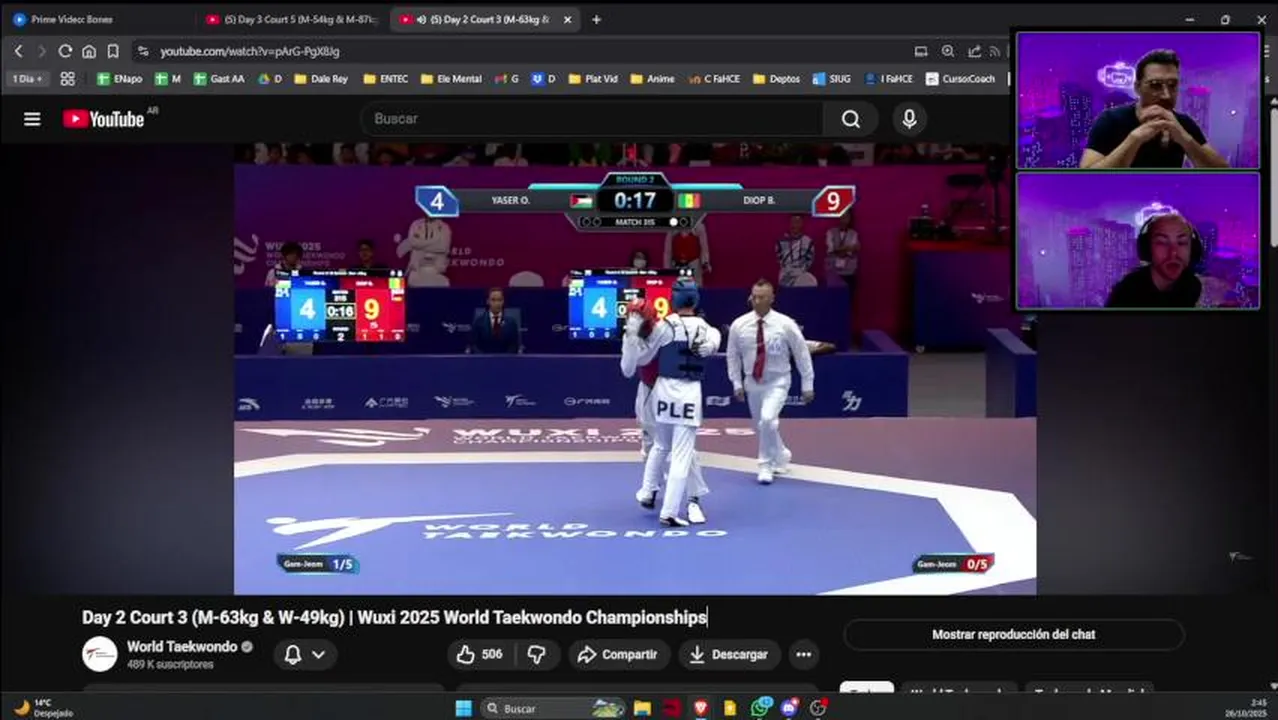1278x720 pixels.
Task: Open the World Taekwondo channel name link
Action: click(182, 647)
